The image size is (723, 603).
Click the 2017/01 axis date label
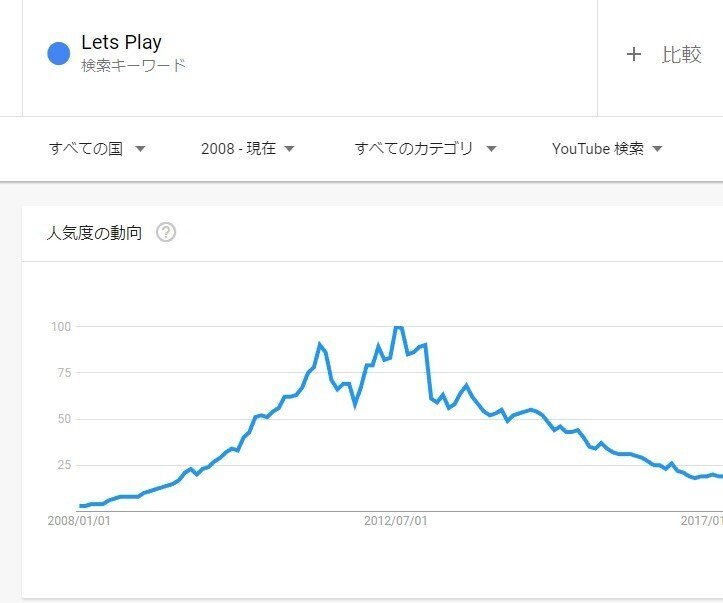pos(702,521)
